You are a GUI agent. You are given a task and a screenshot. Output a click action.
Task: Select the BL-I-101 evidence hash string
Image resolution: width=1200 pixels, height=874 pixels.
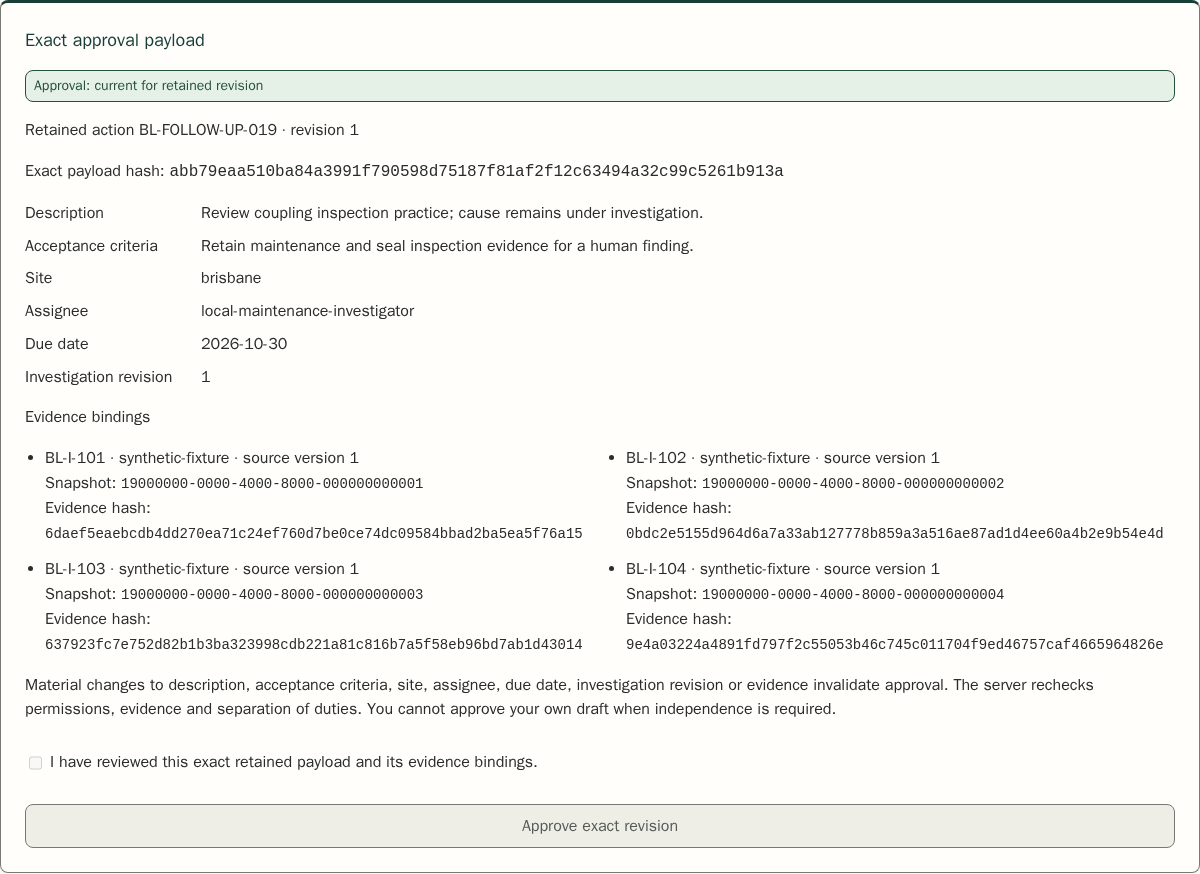tap(314, 534)
